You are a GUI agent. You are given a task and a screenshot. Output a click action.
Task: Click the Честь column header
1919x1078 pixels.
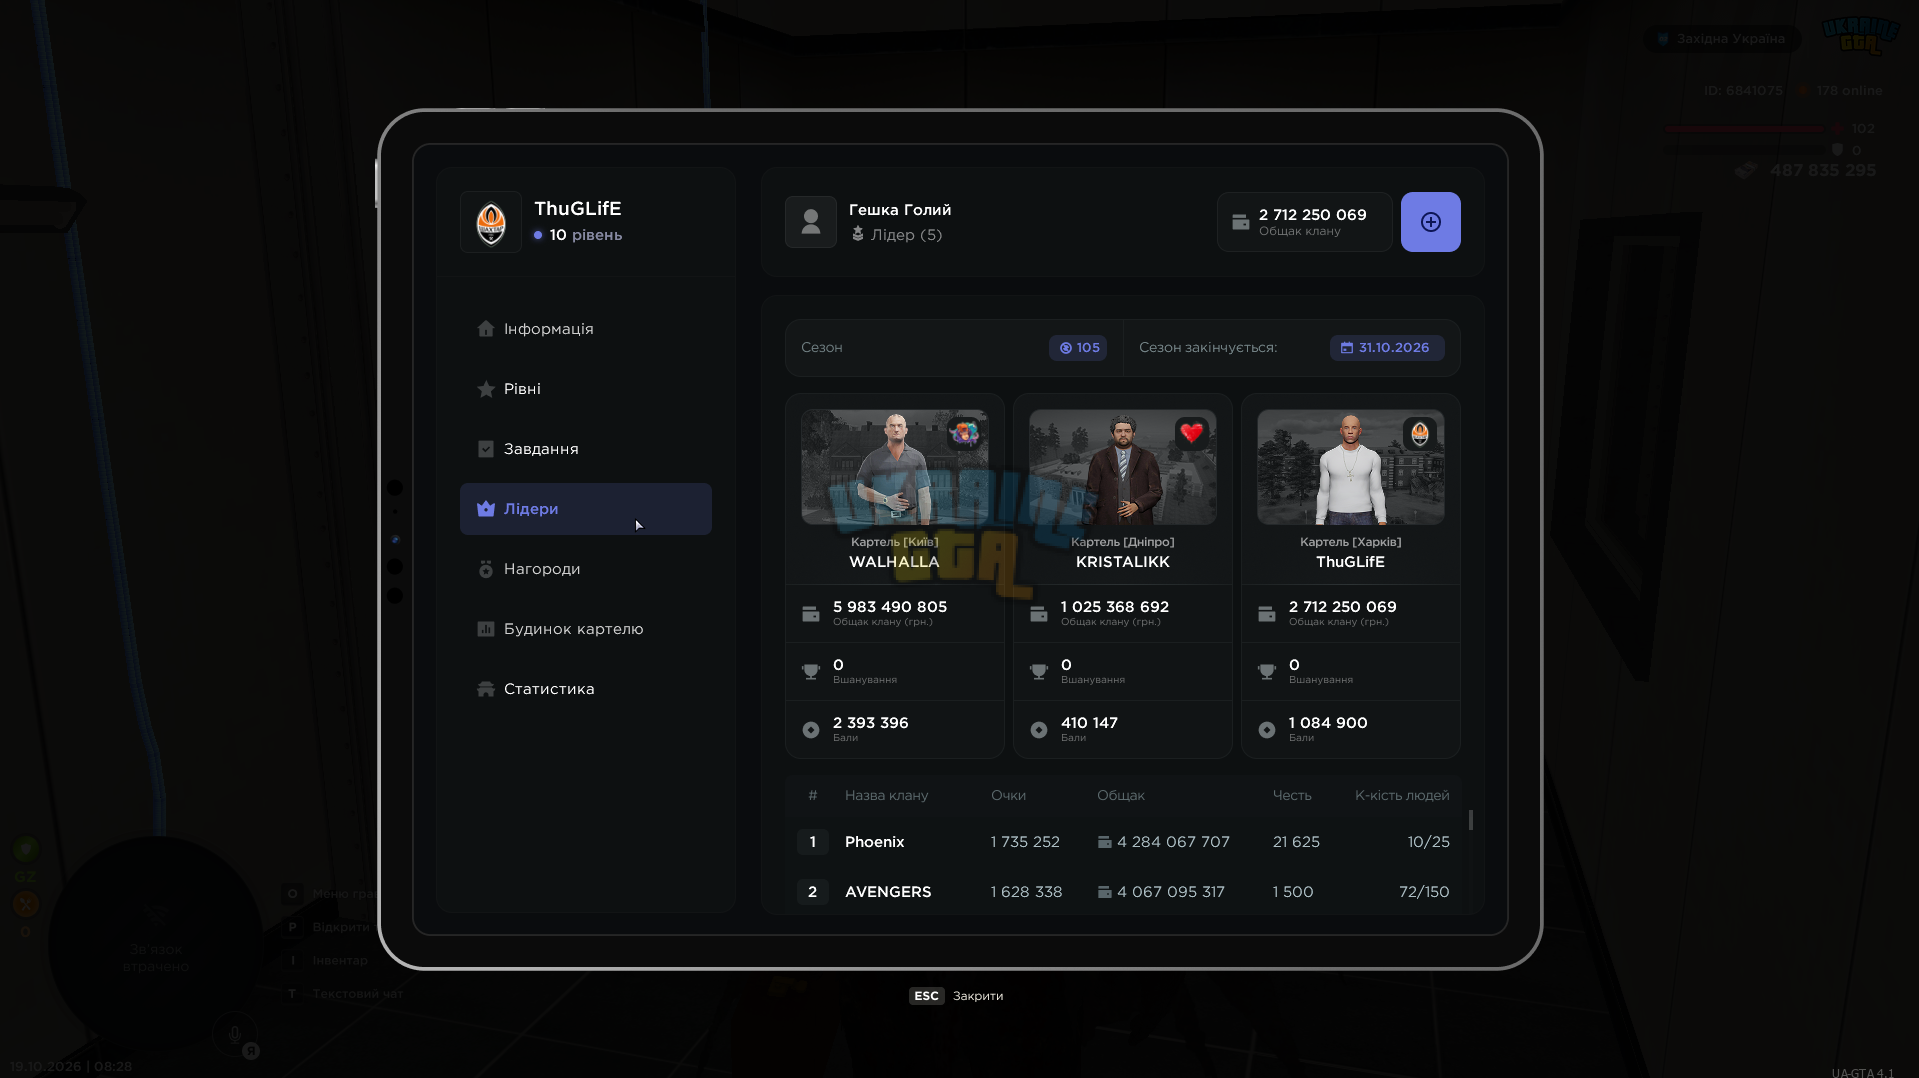click(x=1291, y=796)
